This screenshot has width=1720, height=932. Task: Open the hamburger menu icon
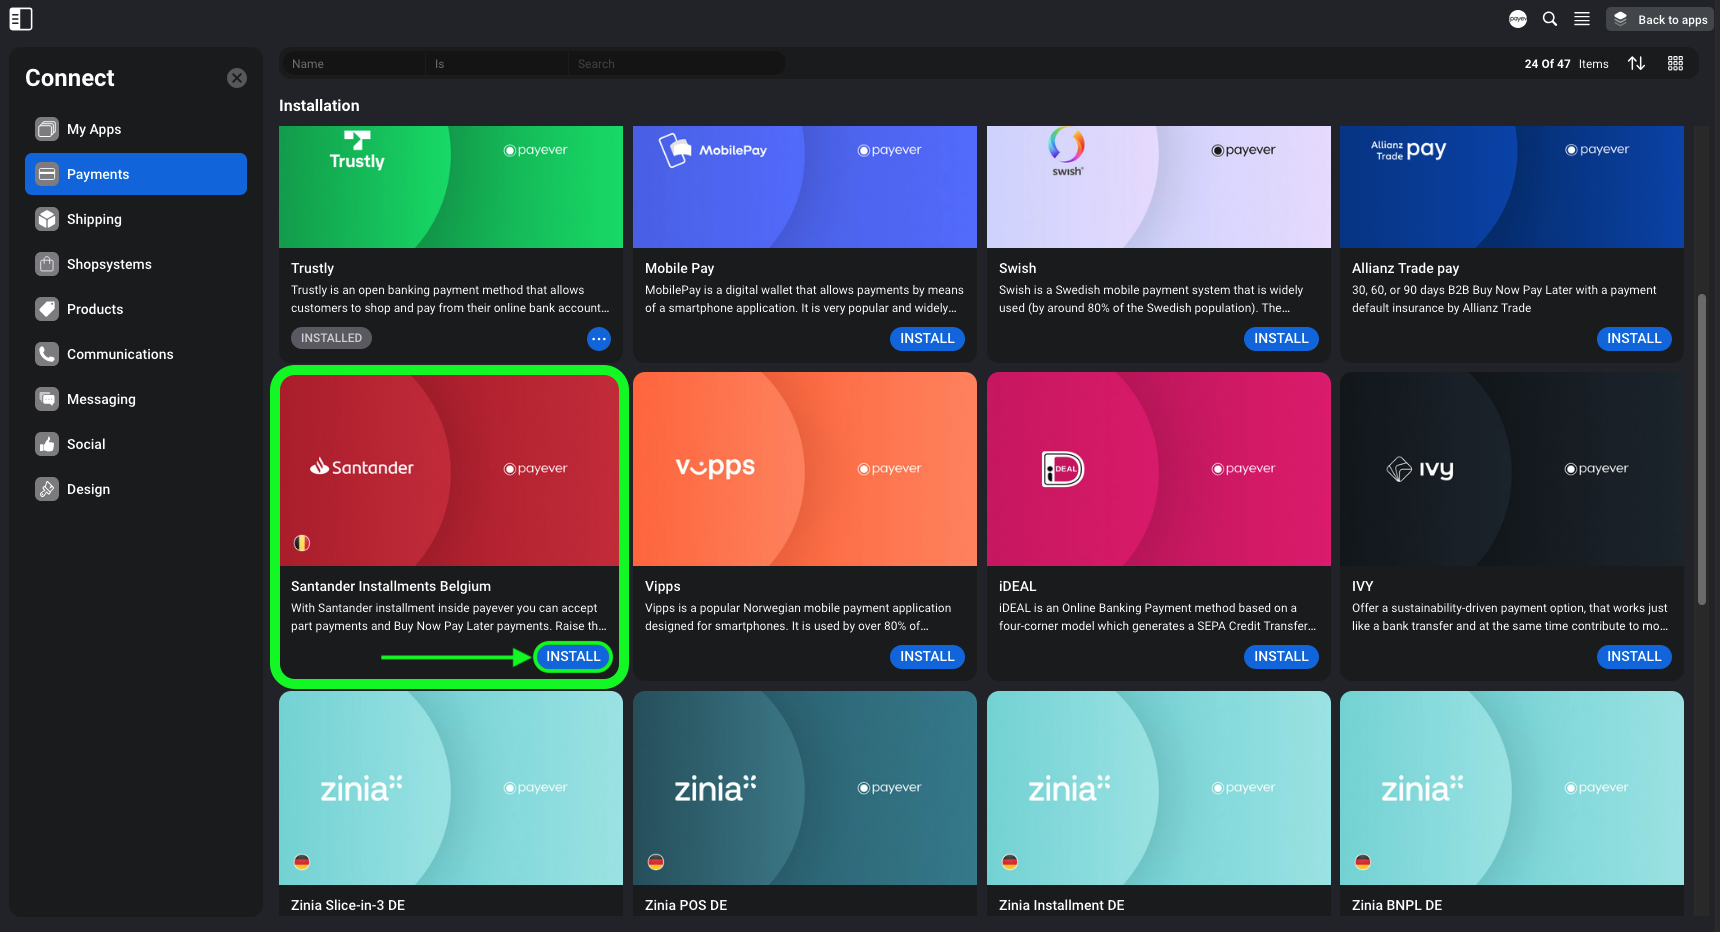coord(1582,19)
